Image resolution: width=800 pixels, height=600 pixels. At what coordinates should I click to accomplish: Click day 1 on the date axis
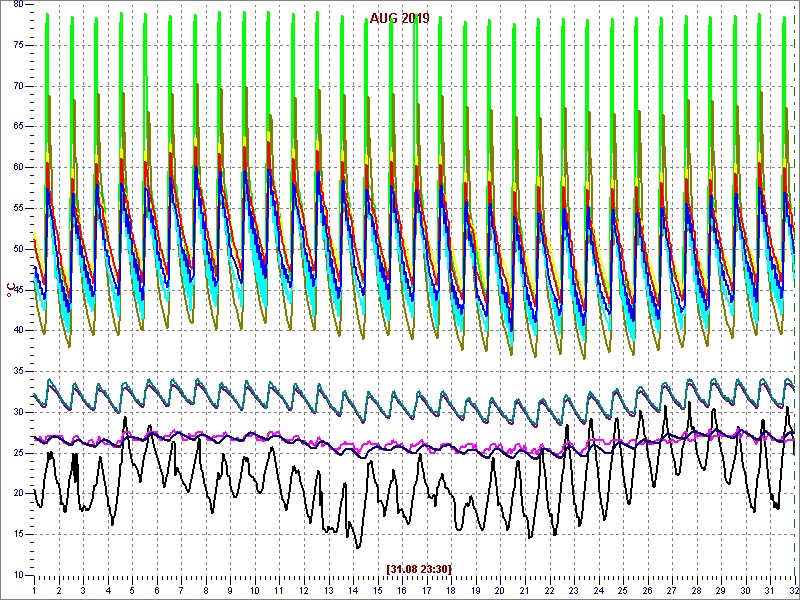coord(34,590)
